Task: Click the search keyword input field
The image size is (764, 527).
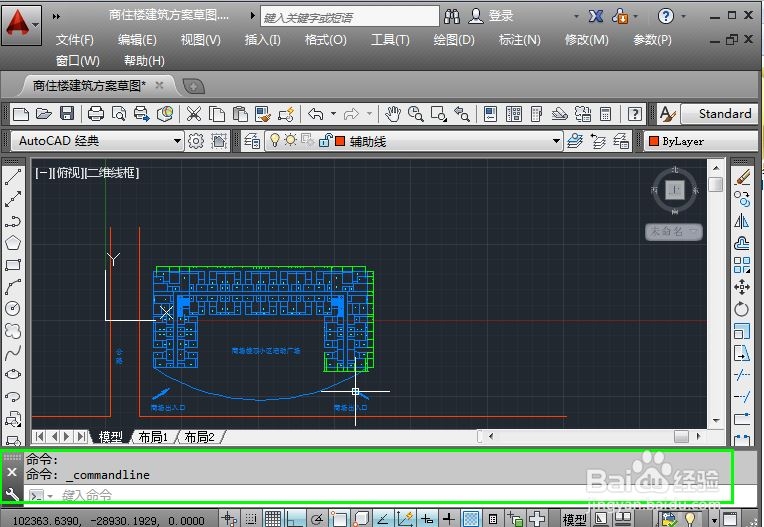Action: 350,16
